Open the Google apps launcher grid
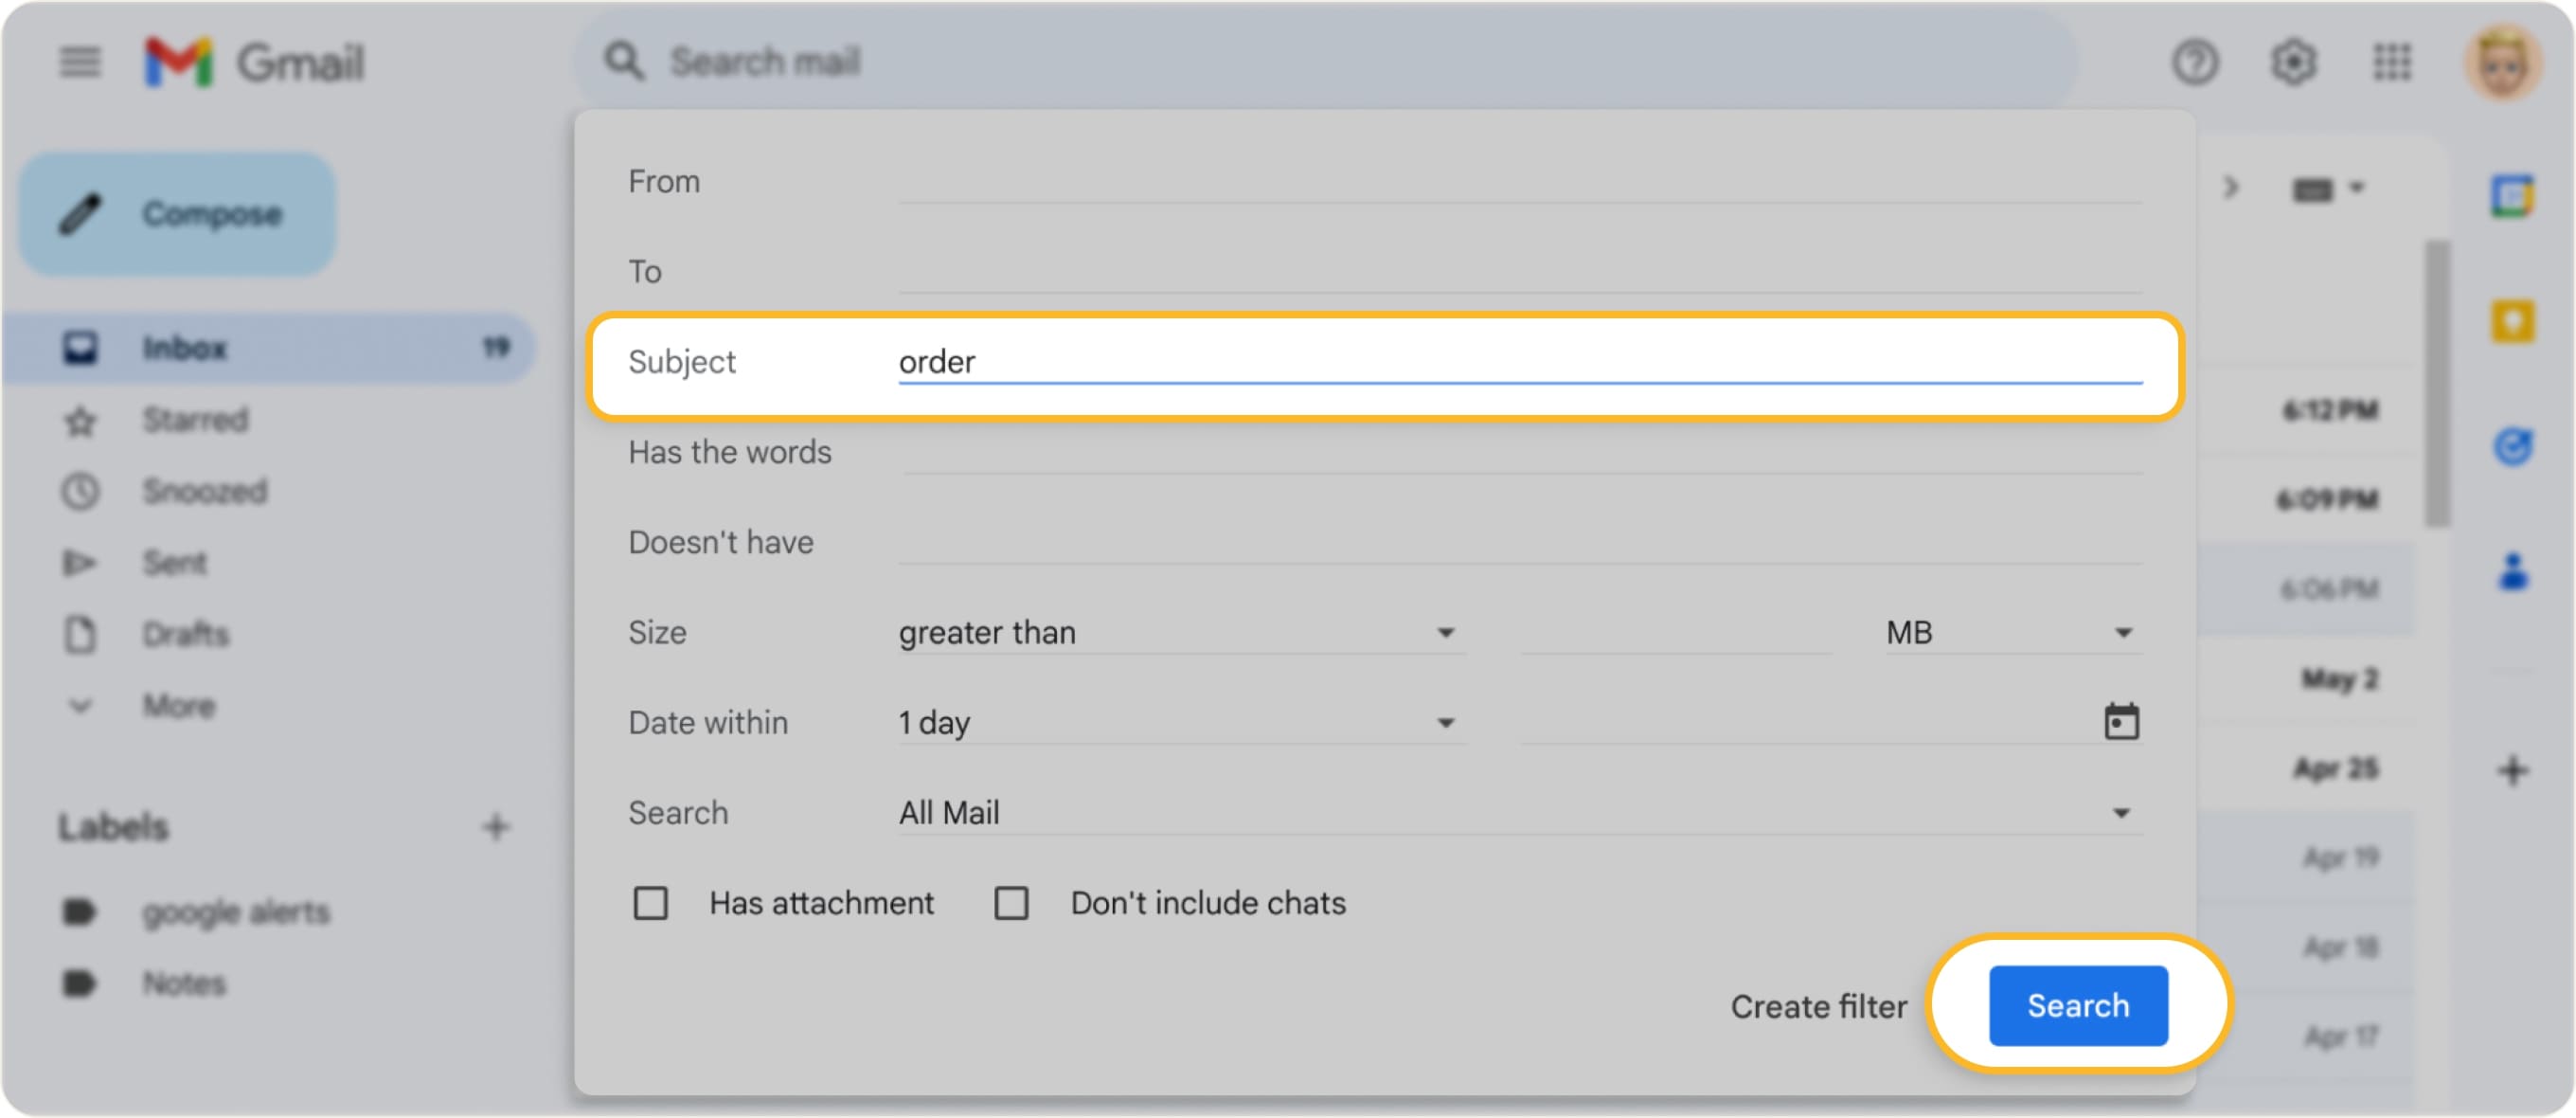Screen dimensions: 2576x1118 pos(2394,62)
